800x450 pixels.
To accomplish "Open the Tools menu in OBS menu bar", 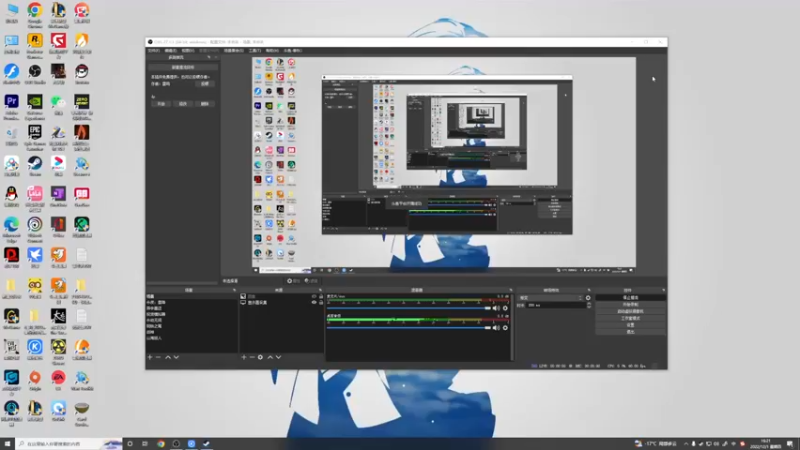I will tap(255, 51).
